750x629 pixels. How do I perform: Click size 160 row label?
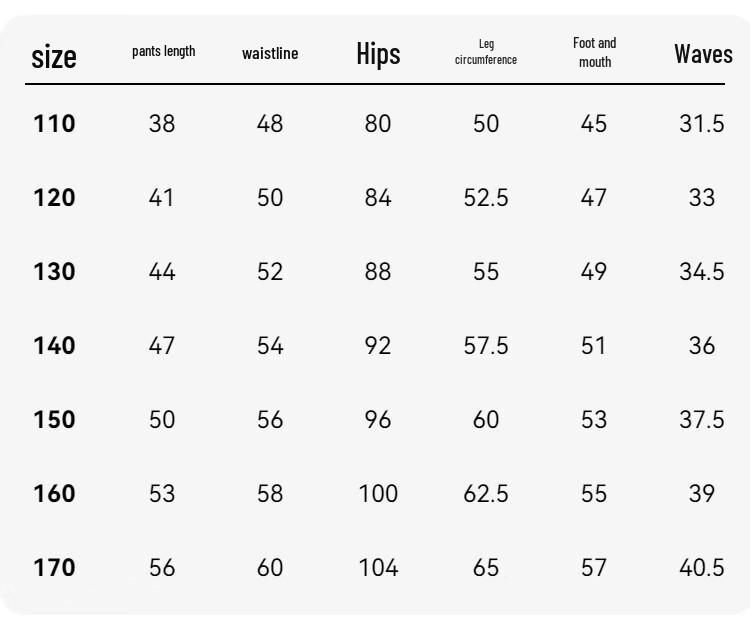(x=54, y=493)
